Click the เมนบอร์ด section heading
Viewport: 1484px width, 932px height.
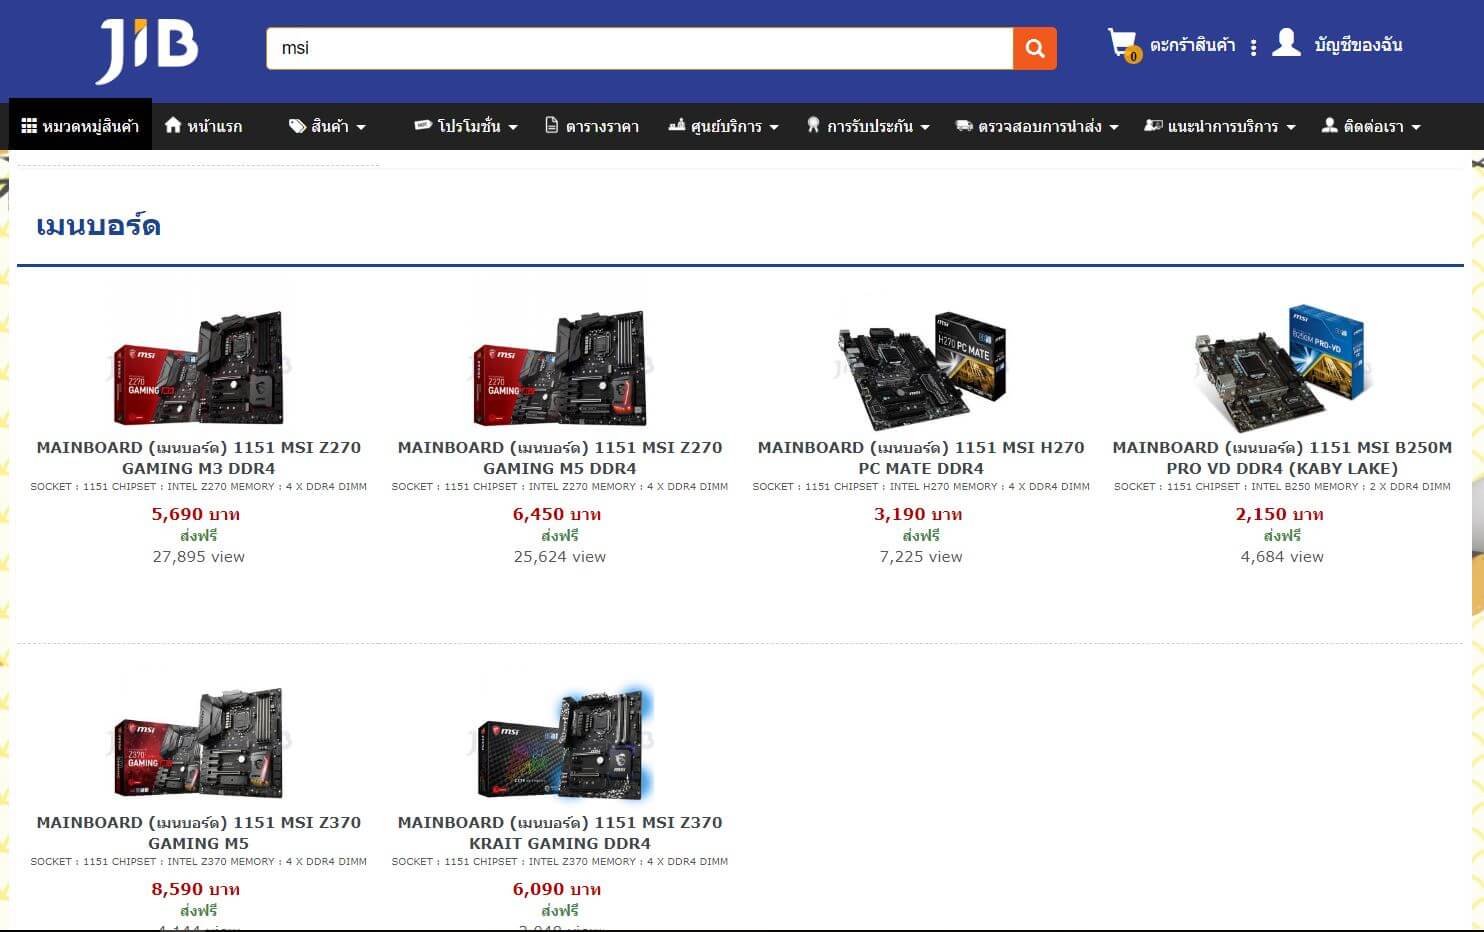tap(98, 225)
